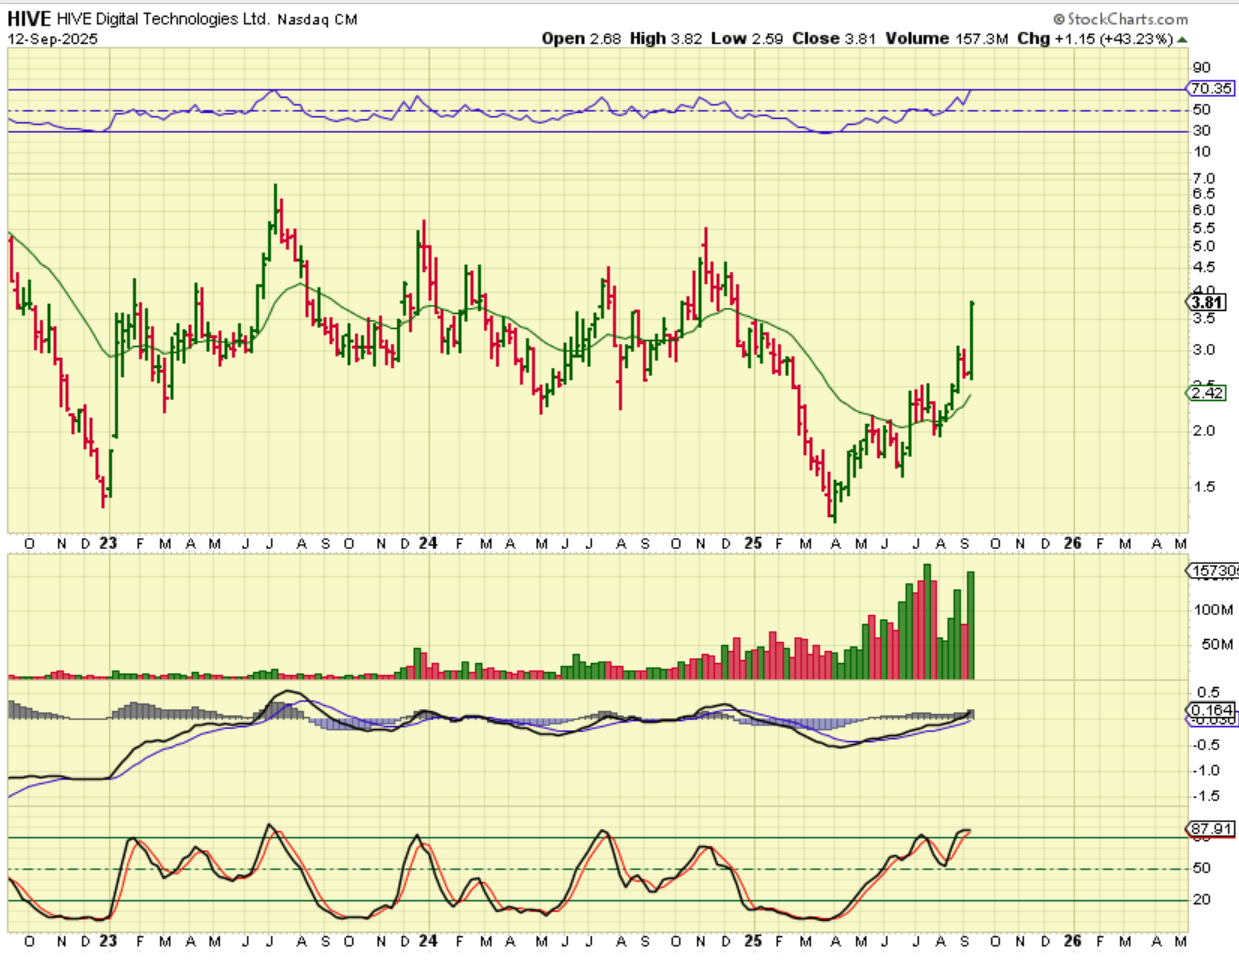Viewport: 1239px width, 960px height.
Task: Click the 30 level on the RSI scale
Action: (x=1201, y=131)
